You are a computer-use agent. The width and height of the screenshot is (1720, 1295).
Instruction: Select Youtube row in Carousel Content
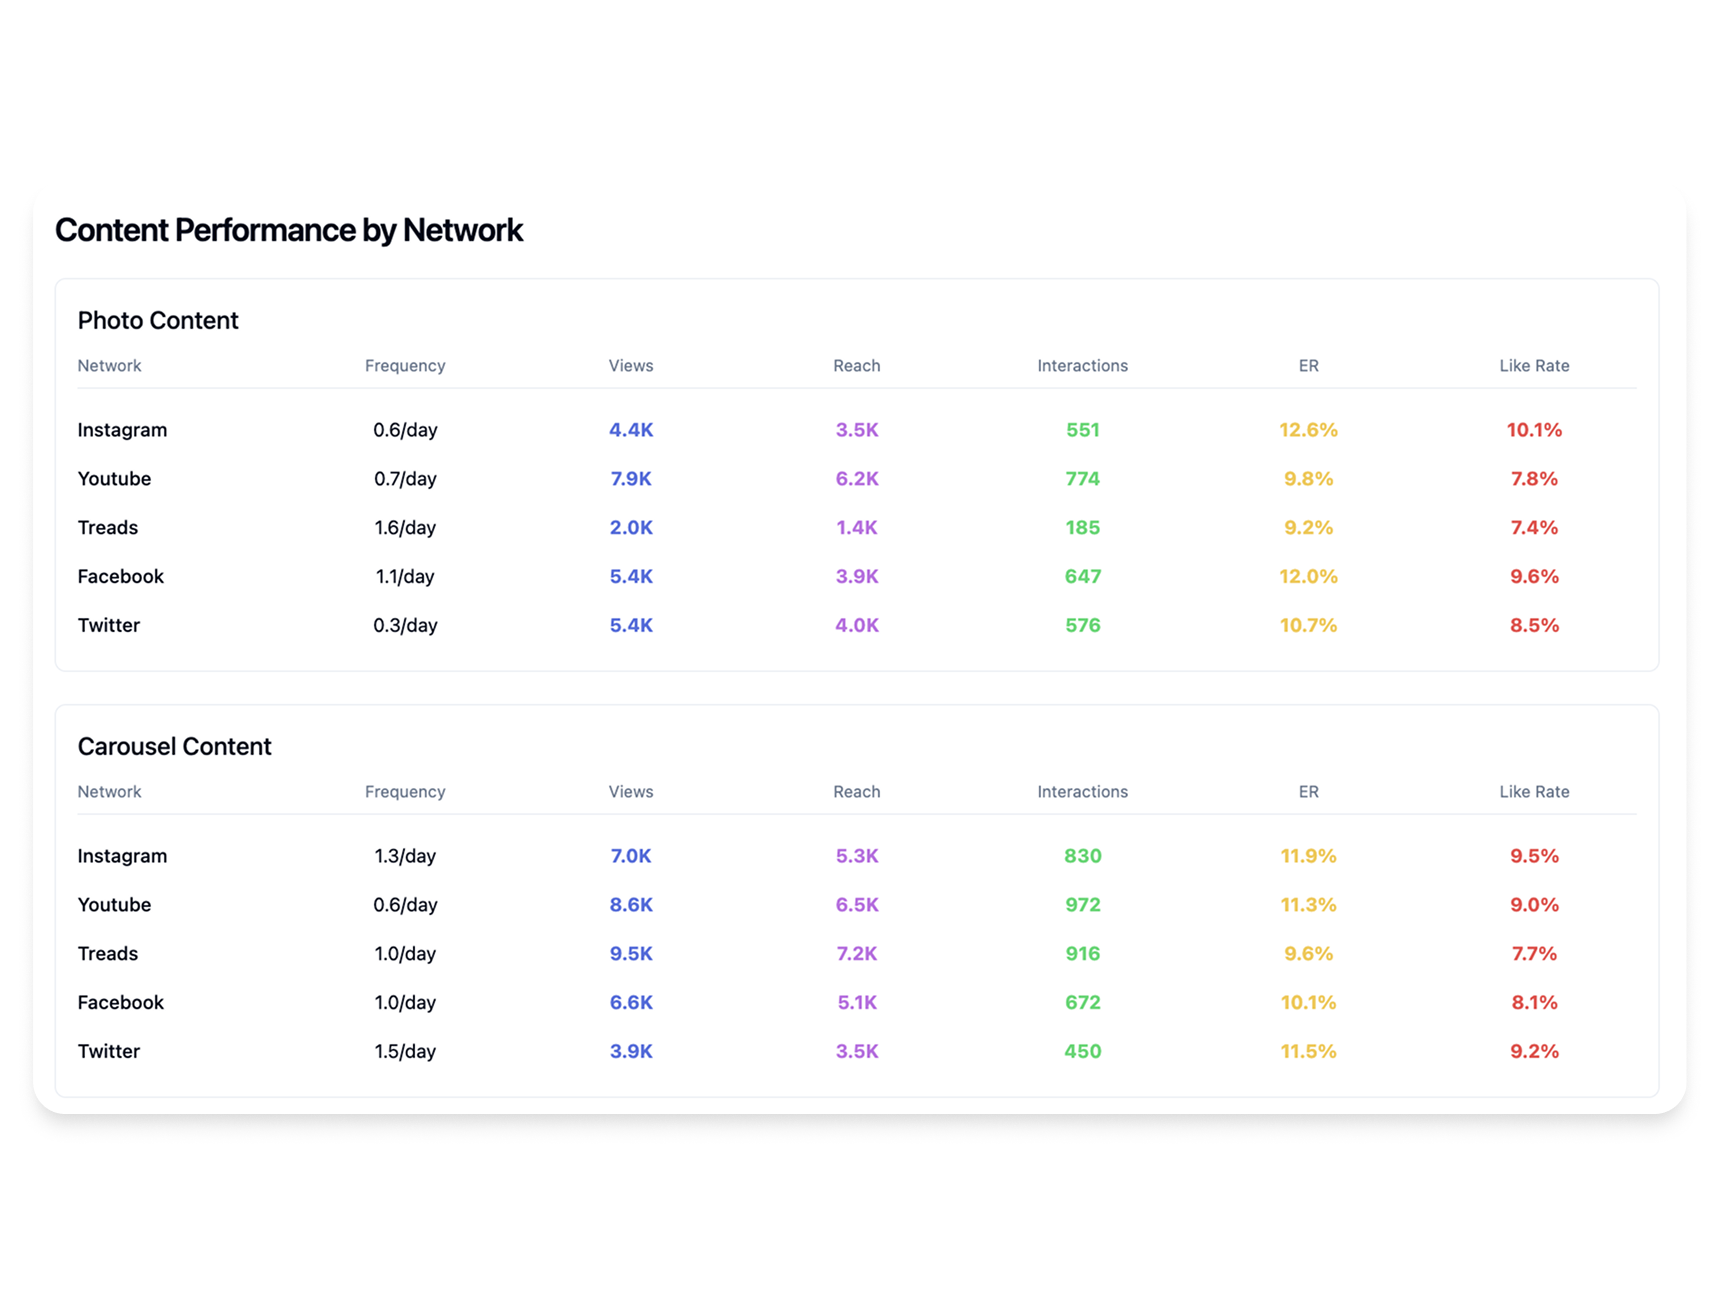click(114, 905)
